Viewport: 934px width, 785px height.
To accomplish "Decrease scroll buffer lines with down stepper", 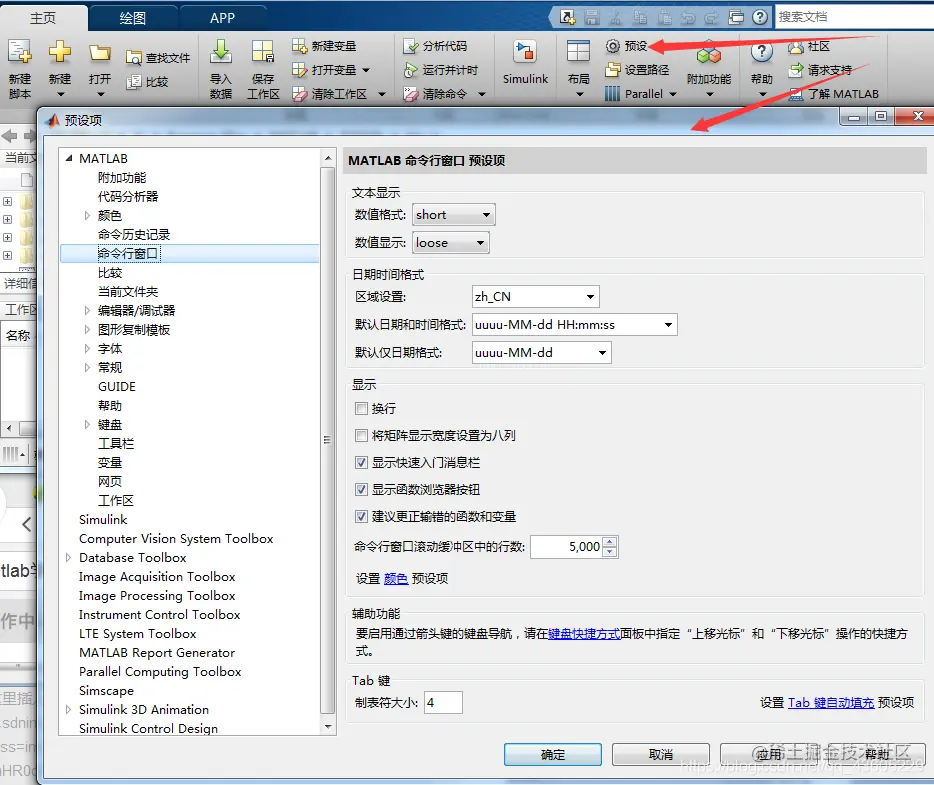I will click(x=609, y=552).
